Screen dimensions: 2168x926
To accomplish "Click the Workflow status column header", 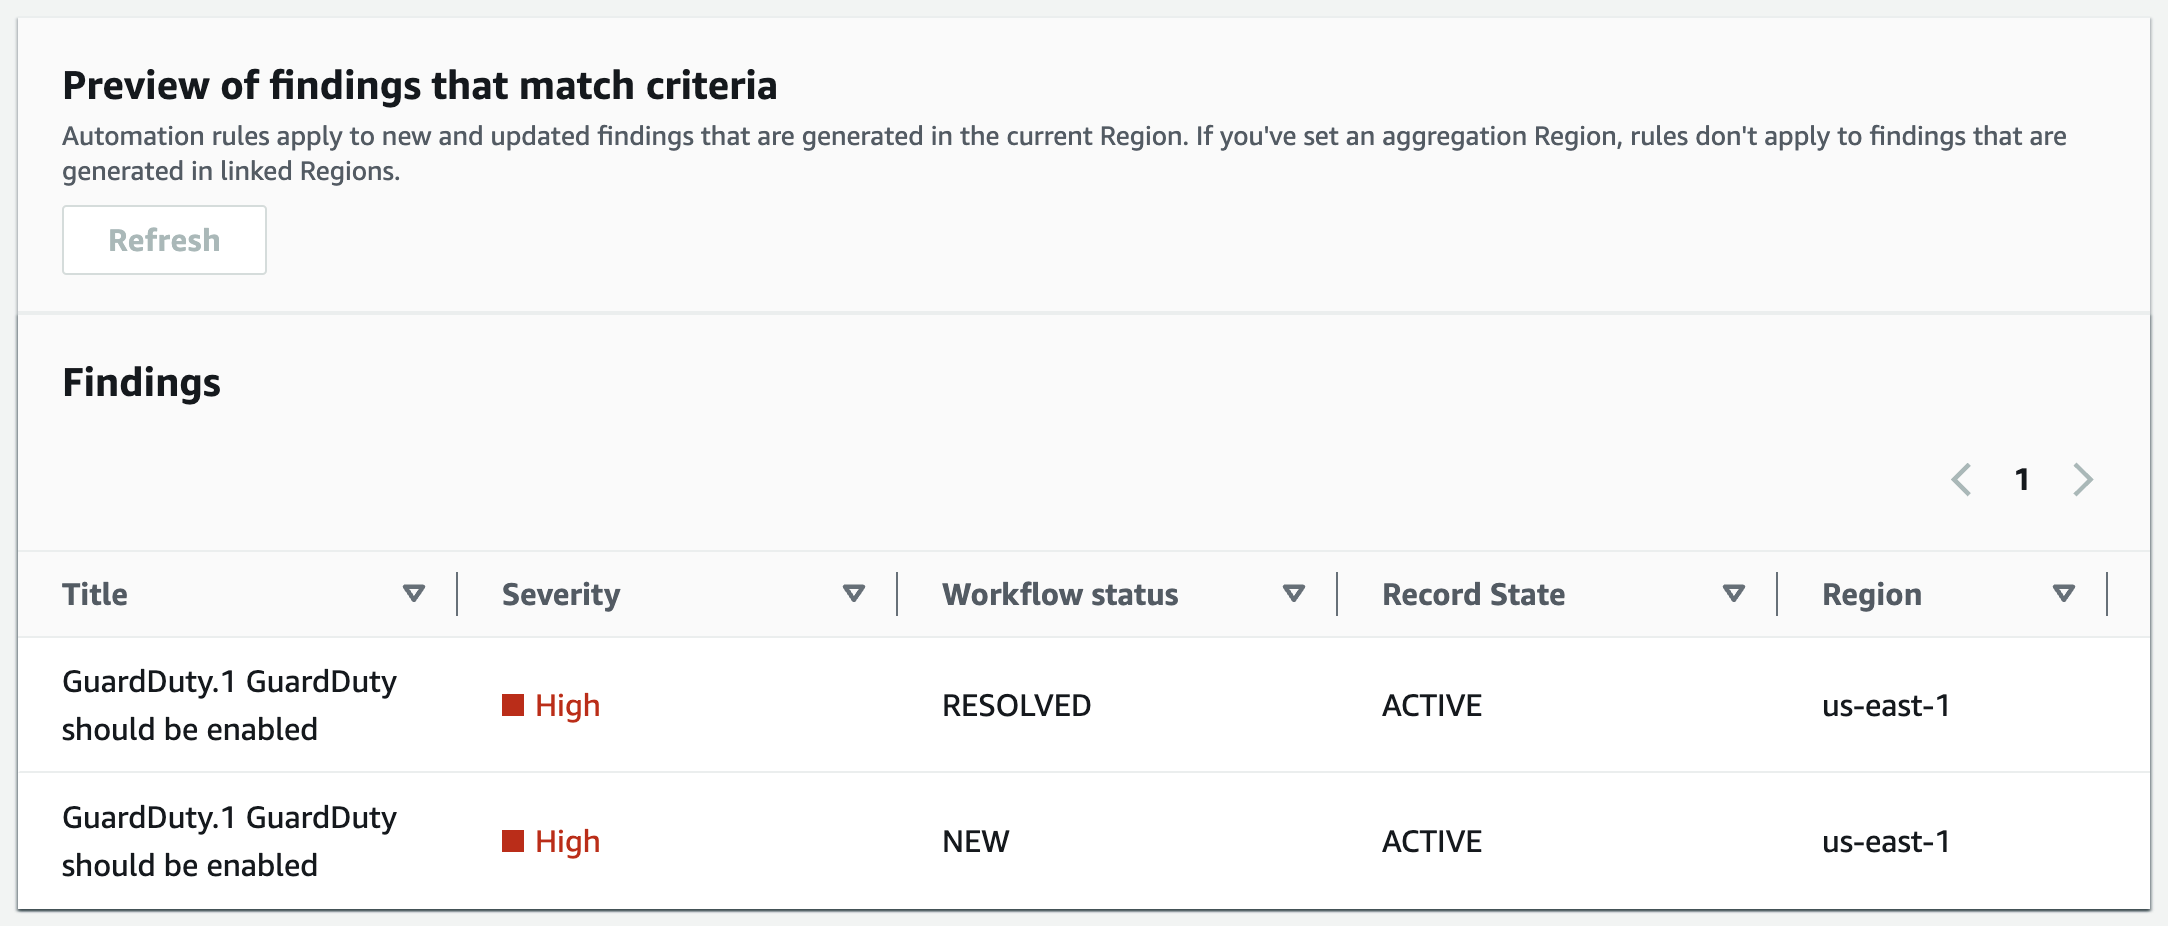I will (1060, 594).
